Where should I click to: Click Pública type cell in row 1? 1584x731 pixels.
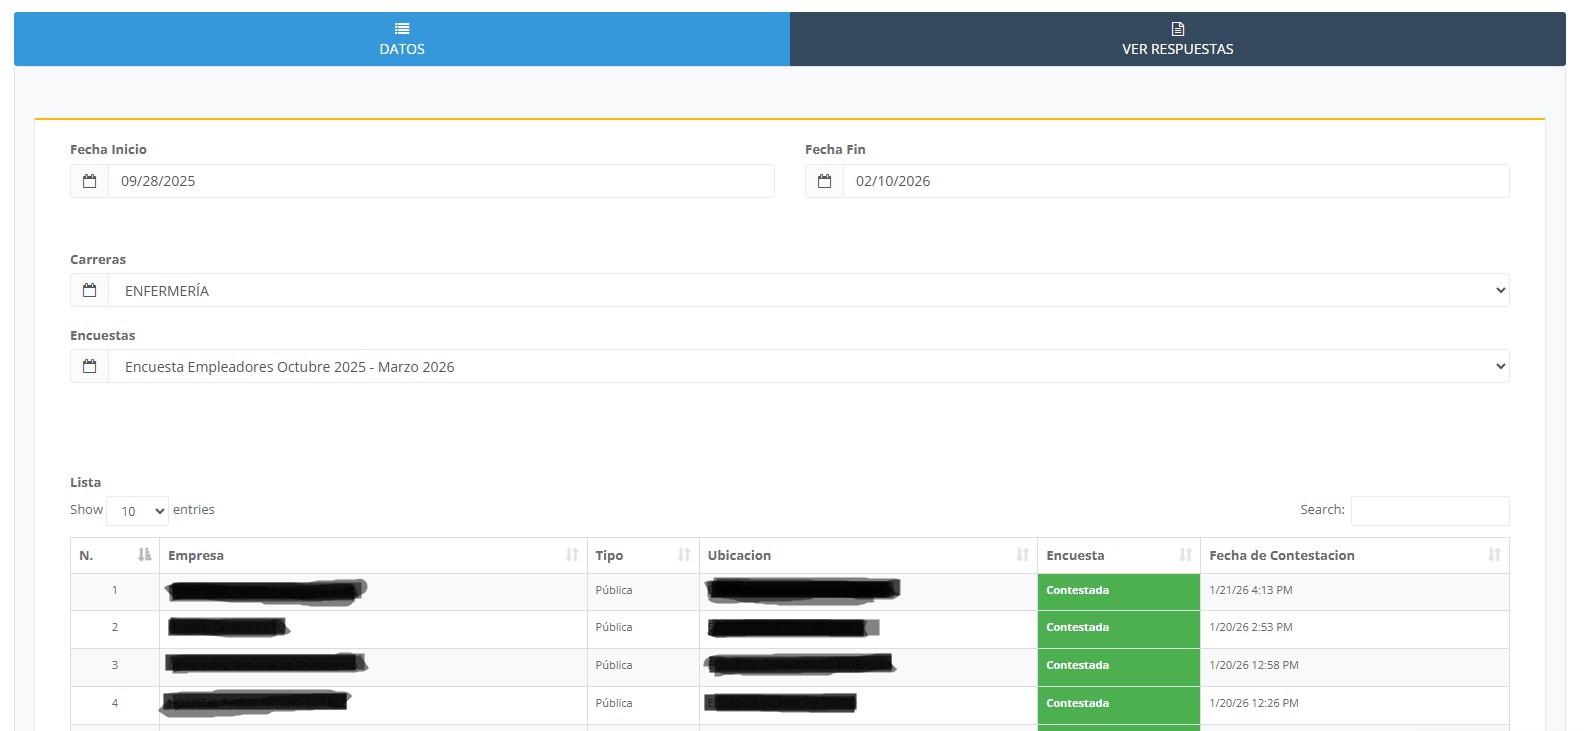(x=643, y=591)
